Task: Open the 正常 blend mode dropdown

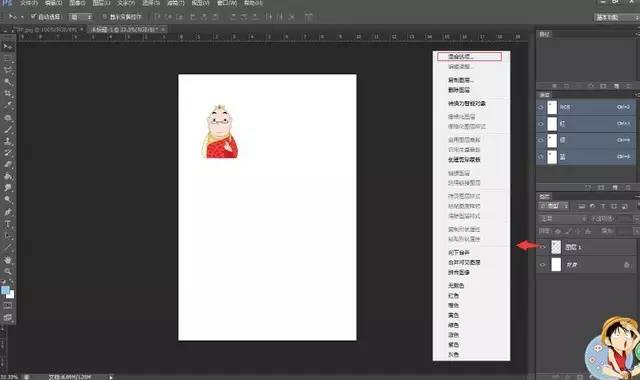Action: pos(563,219)
